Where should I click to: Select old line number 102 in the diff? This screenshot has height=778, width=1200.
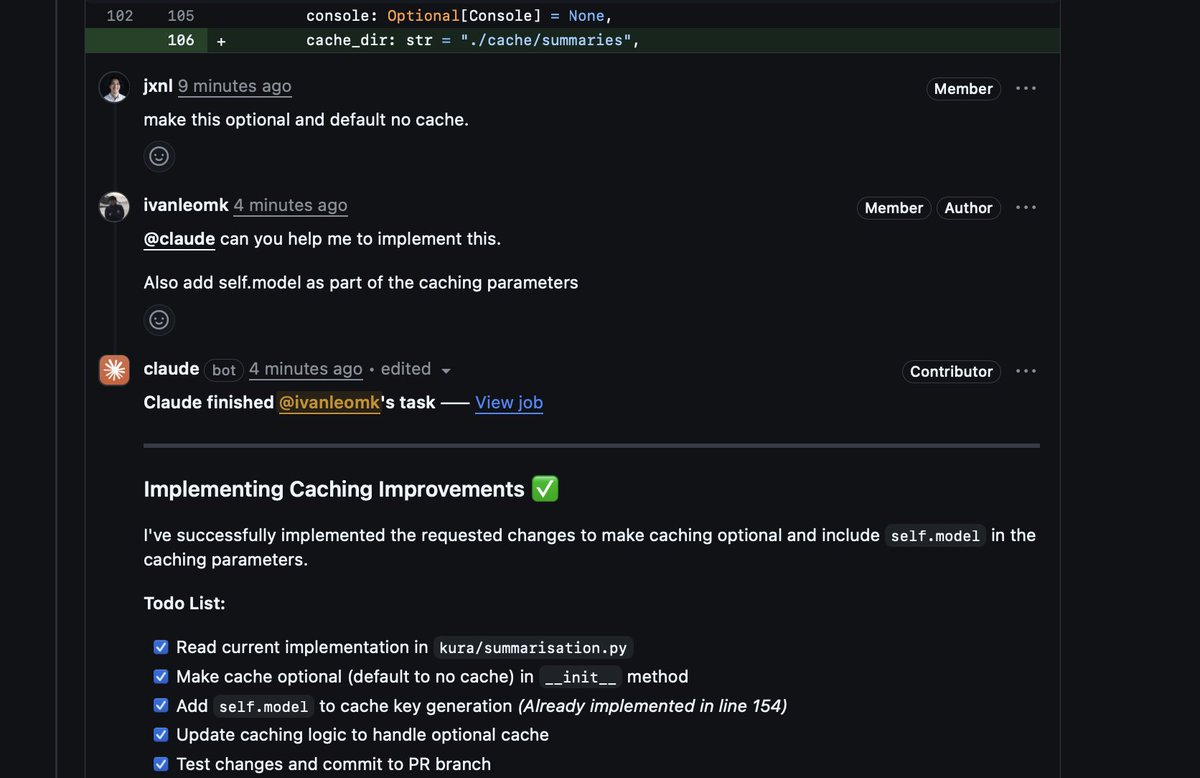(x=119, y=16)
